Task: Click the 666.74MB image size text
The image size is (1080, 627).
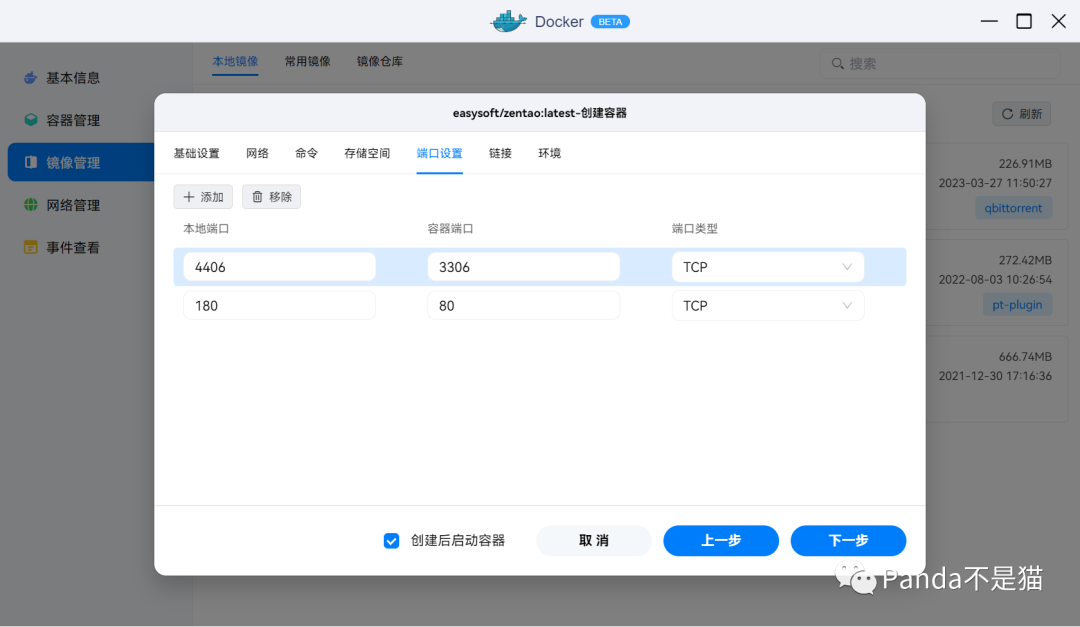Action: click(x=1025, y=357)
